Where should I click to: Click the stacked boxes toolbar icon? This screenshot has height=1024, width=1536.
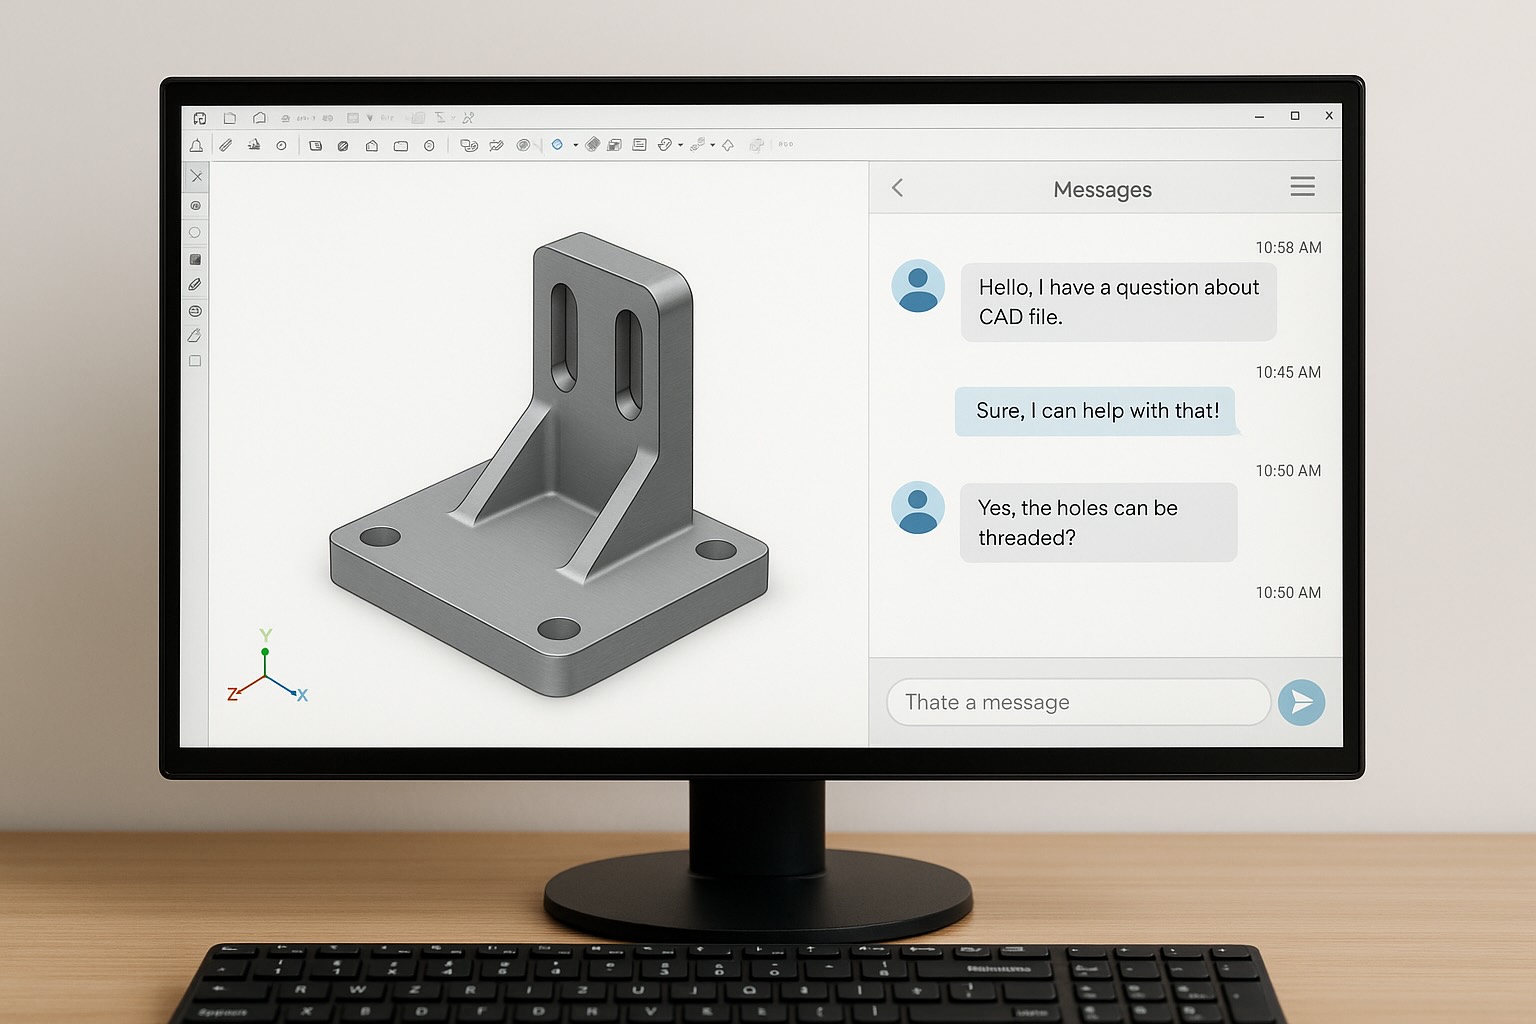[x=615, y=145]
